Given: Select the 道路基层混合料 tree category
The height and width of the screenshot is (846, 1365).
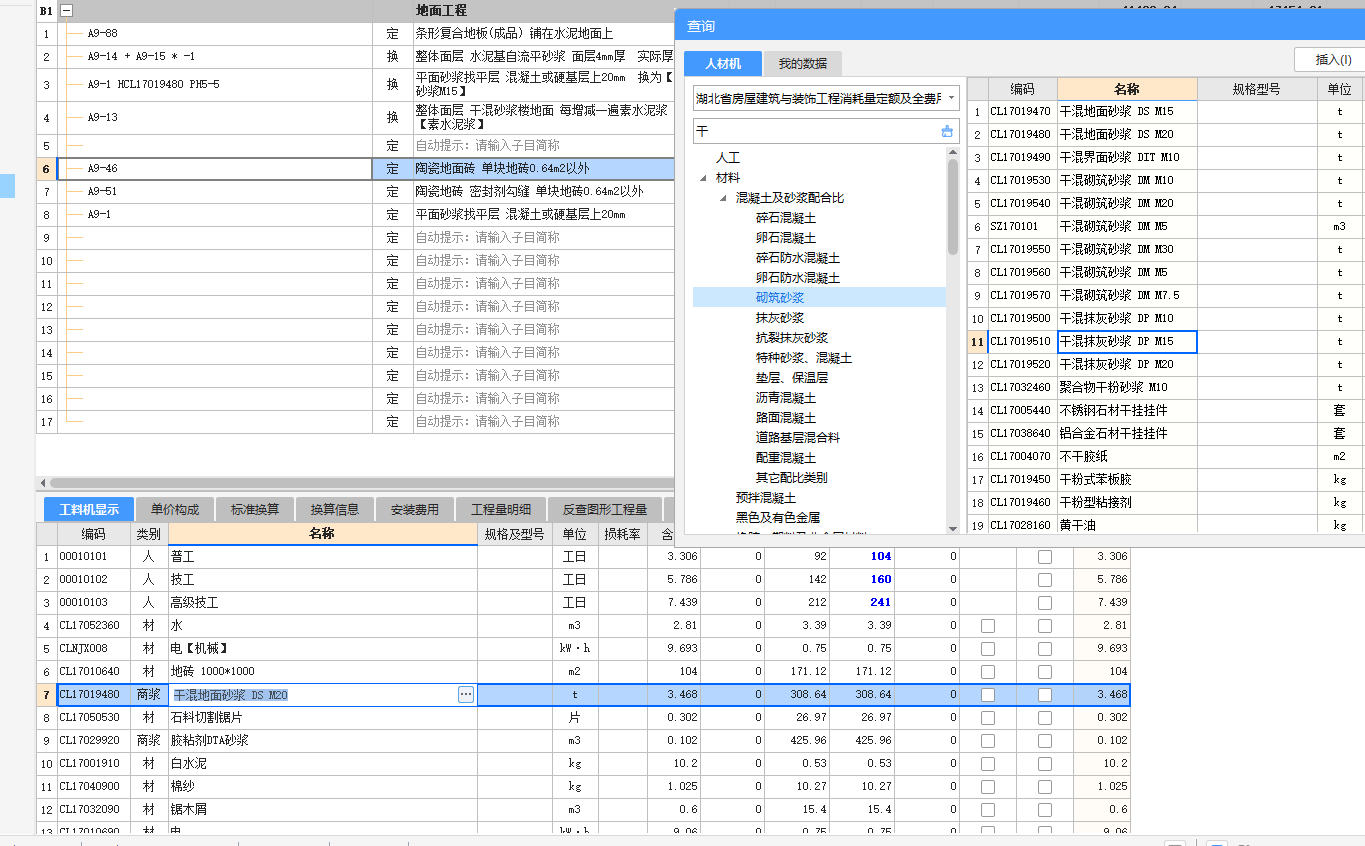Looking at the screenshot, I should (798, 438).
